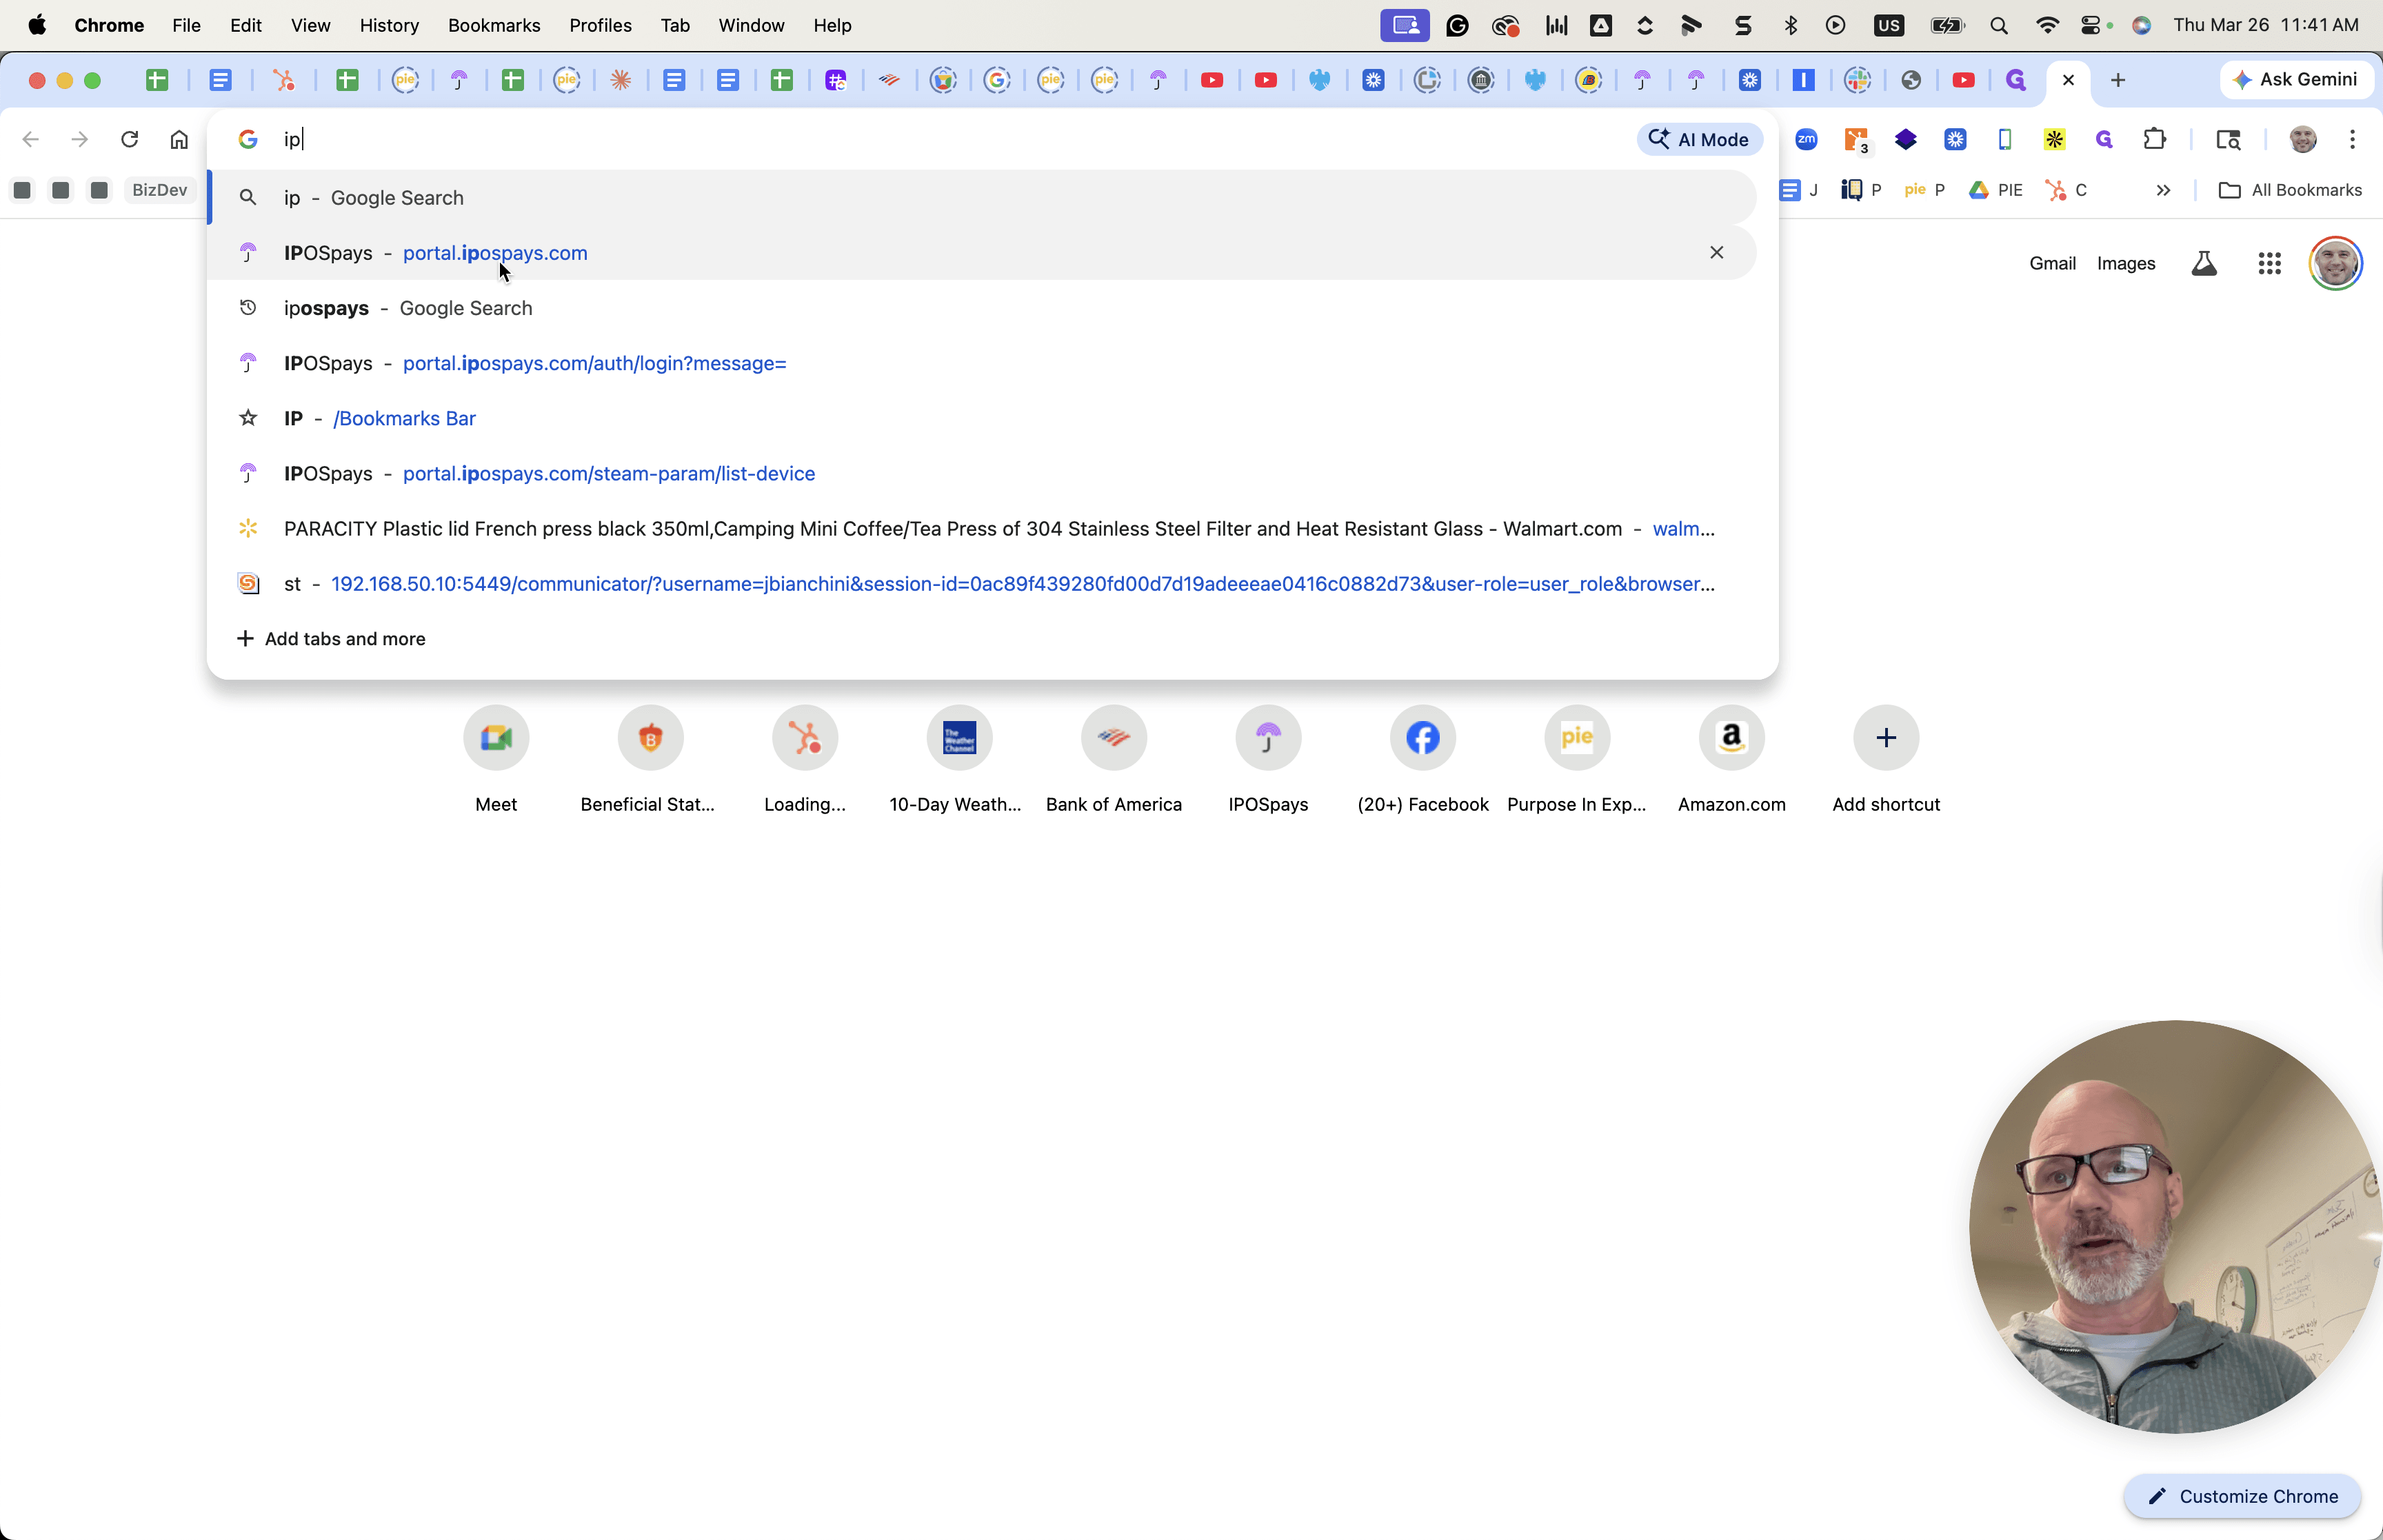
Task: Open the Profiles menu
Action: coord(600,25)
